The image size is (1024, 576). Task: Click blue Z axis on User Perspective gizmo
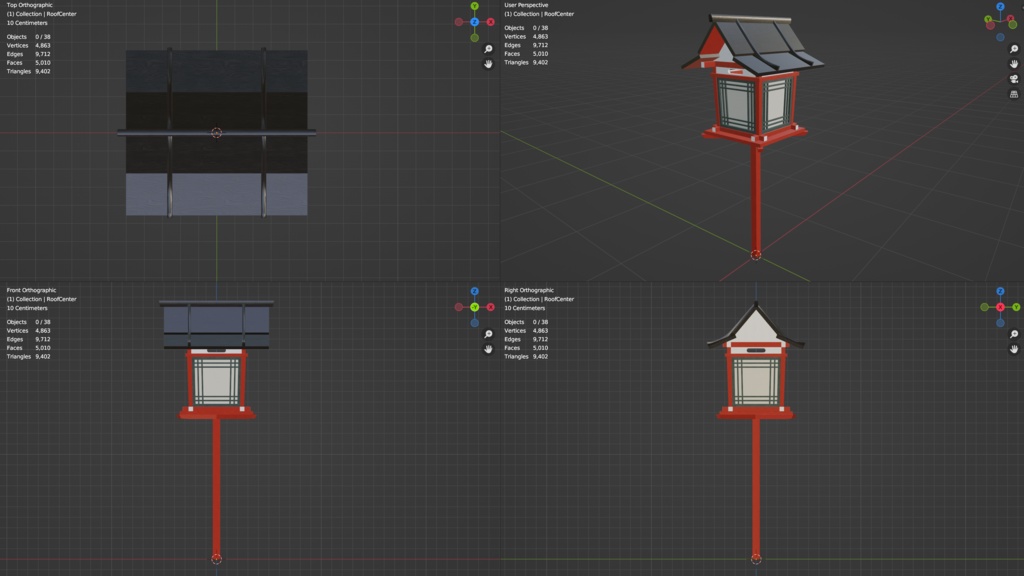pos(1000,7)
